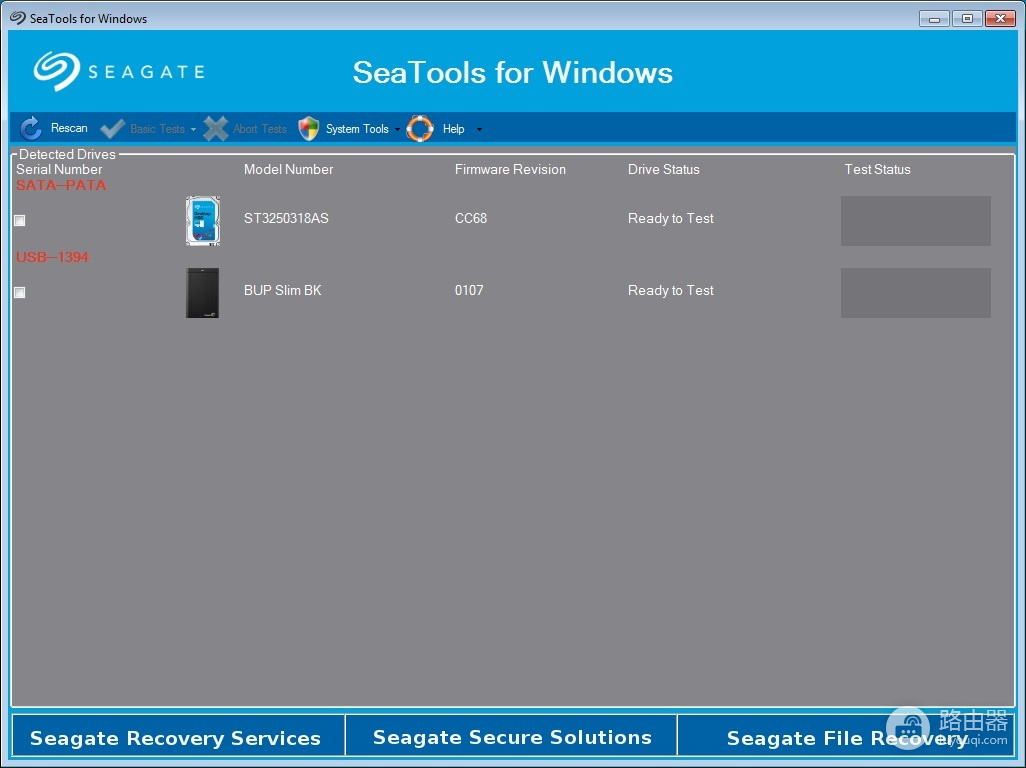Image resolution: width=1026 pixels, height=768 pixels.
Task: Click the Firmware Revision column header
Action: [510, 169]
